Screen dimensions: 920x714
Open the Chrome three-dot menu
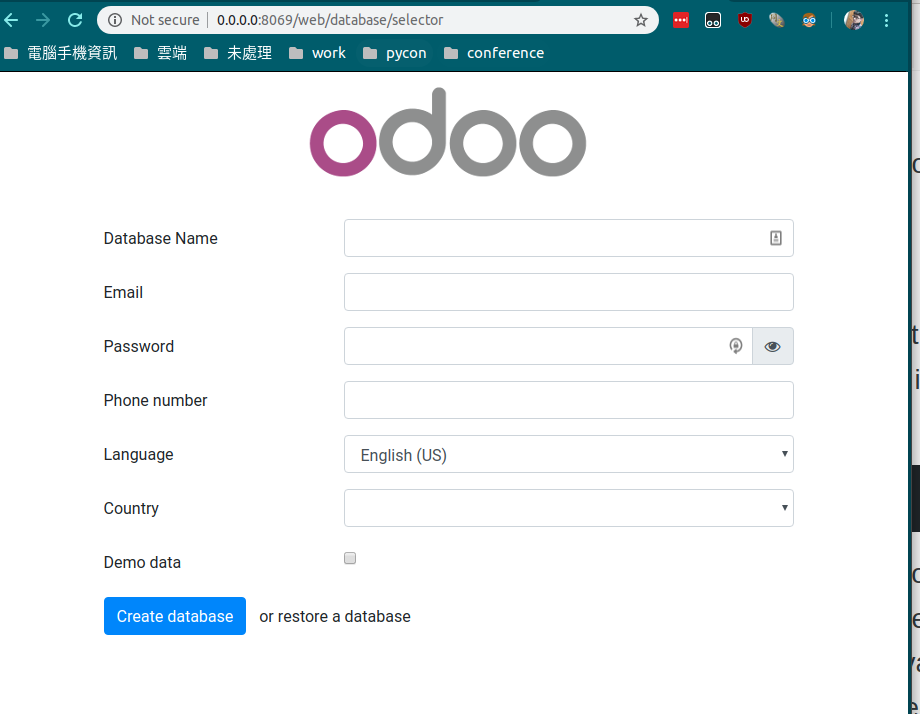[x=887, y=21]
